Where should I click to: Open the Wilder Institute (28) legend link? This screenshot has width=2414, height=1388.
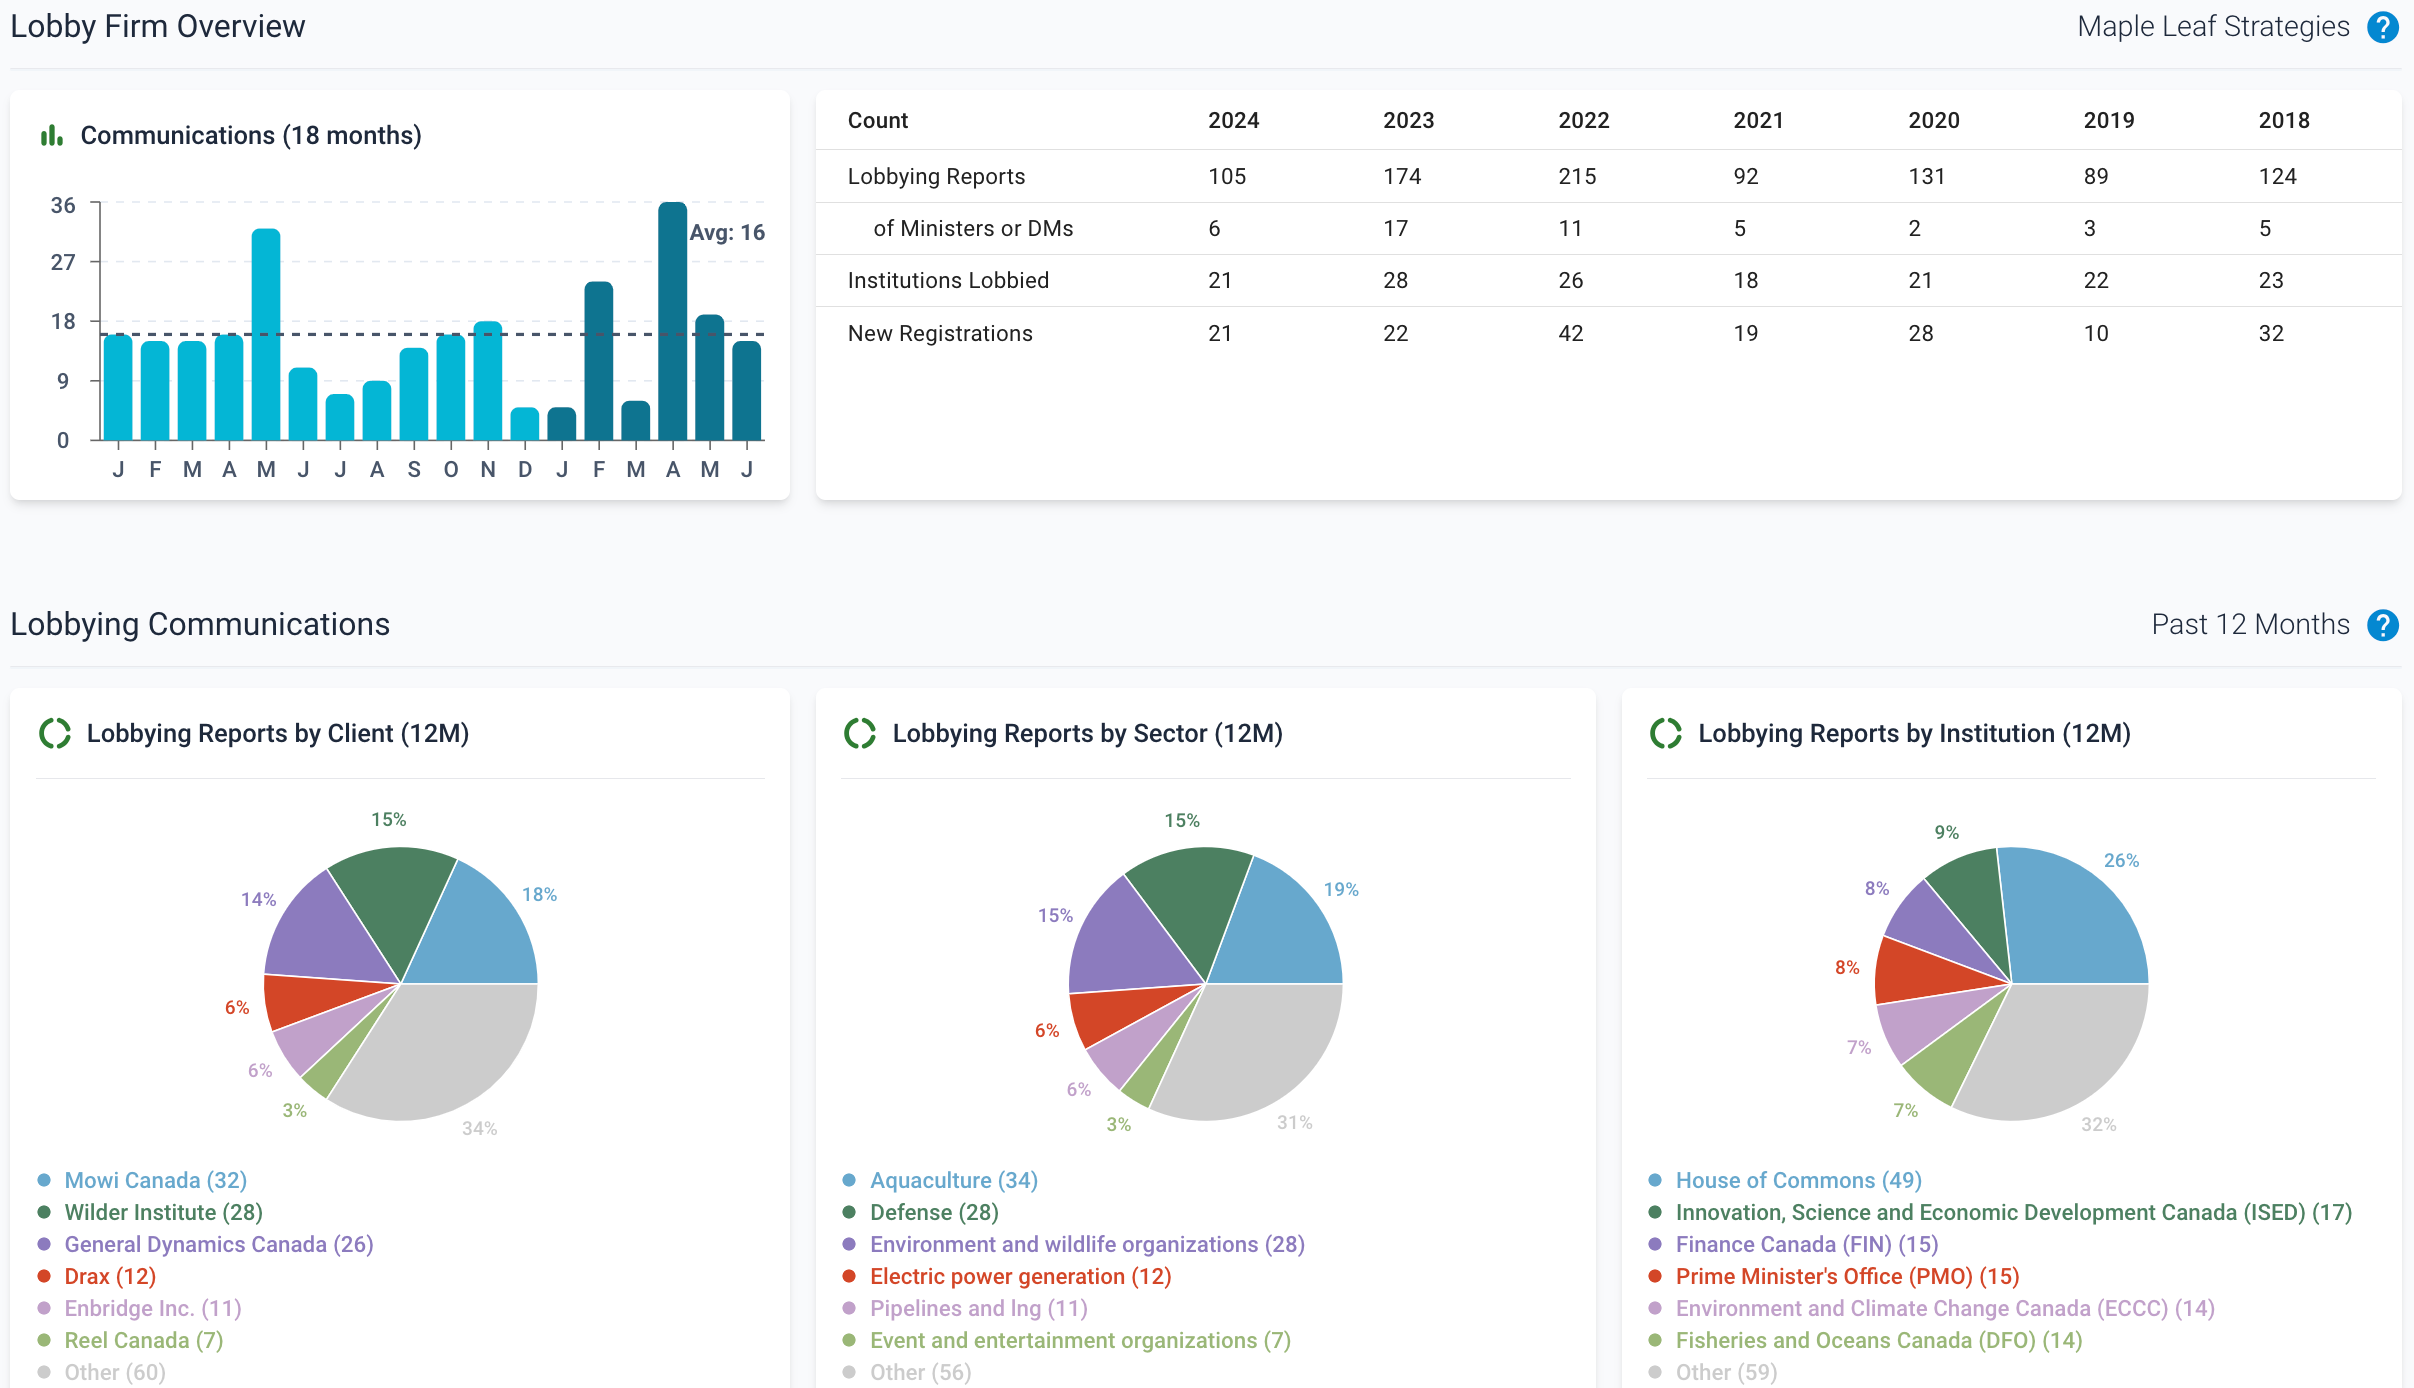[x=163, y=1212]
